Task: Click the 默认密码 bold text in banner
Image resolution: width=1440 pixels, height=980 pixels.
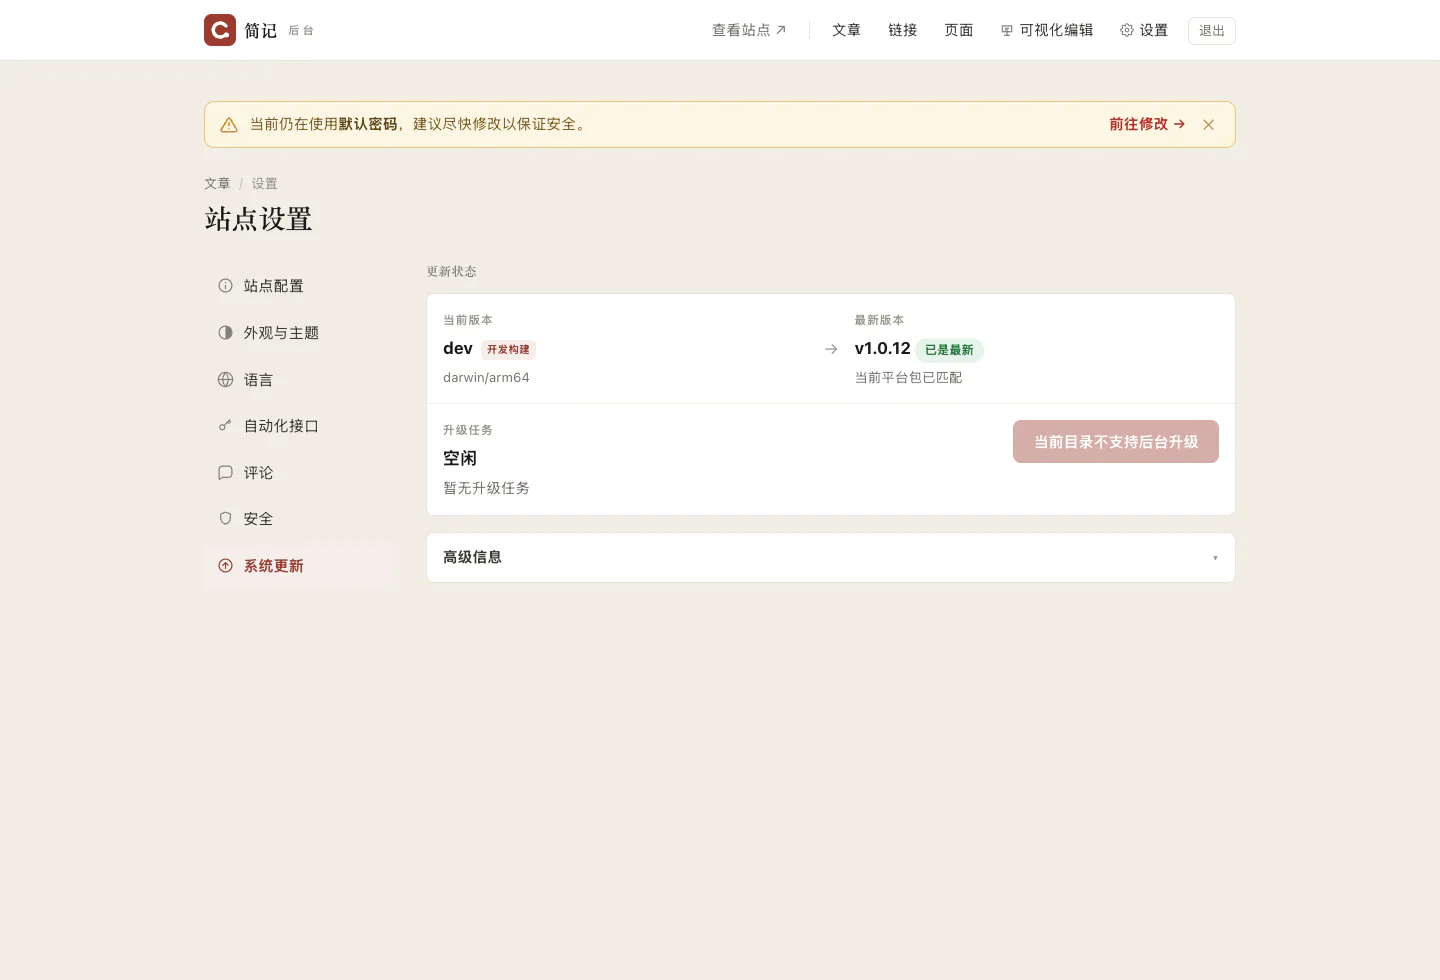Action: [x=368, y=124]
